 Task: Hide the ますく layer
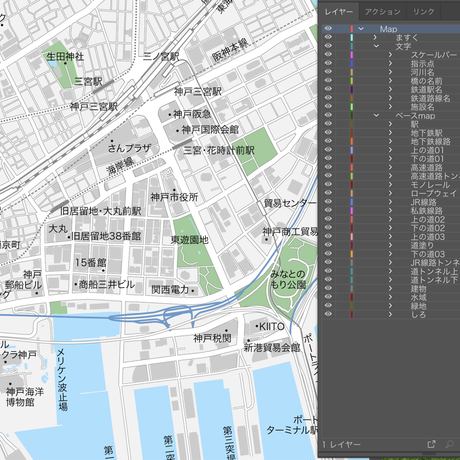tap(328, 37)
